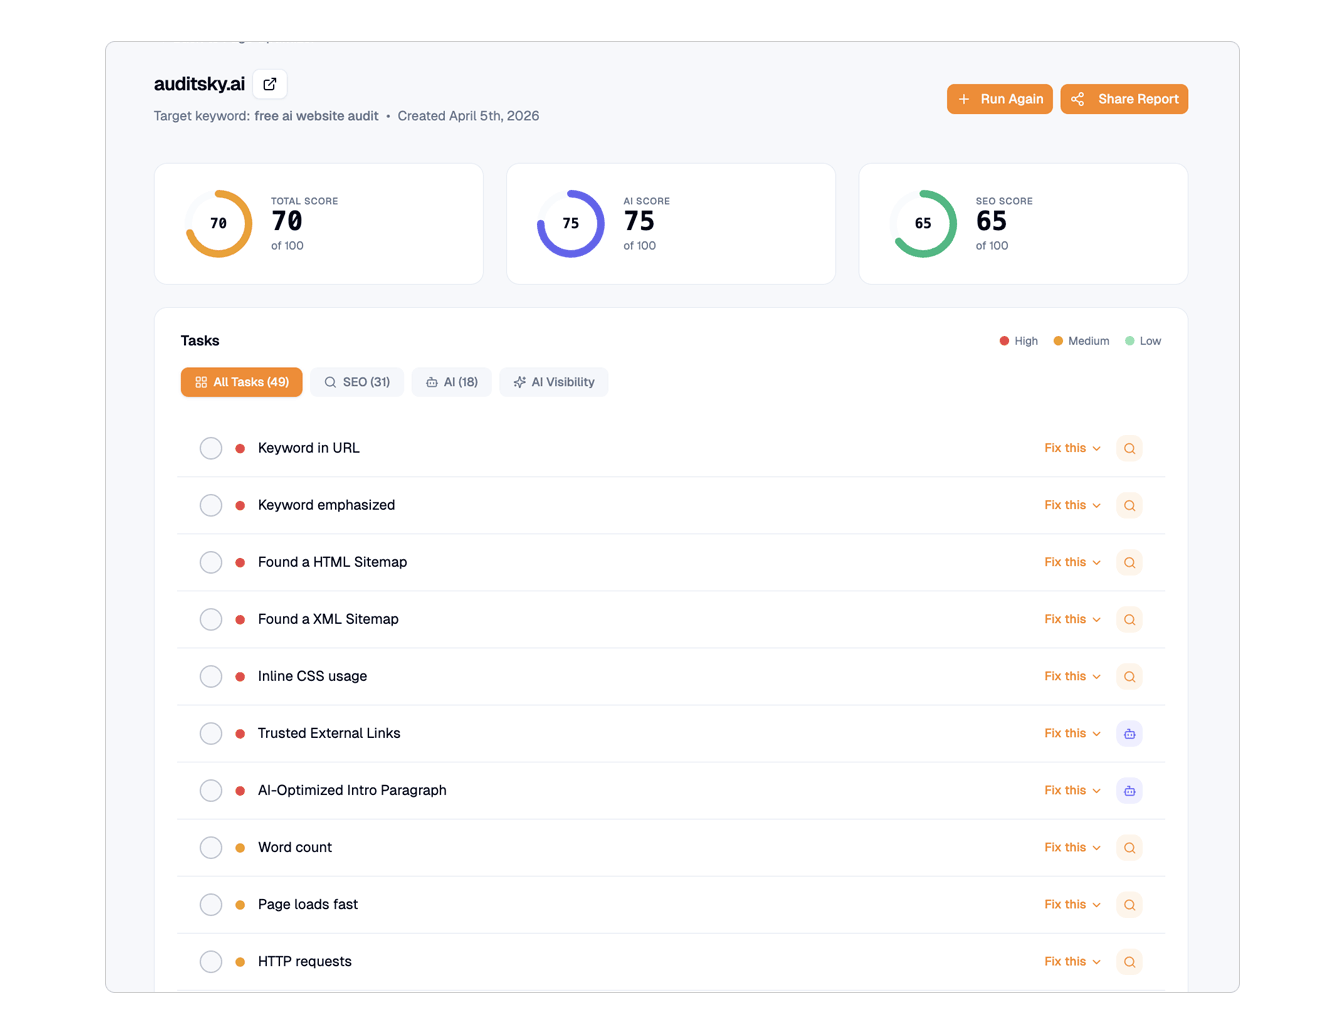Click the High priority legend indicator

tap(1003, 341)
